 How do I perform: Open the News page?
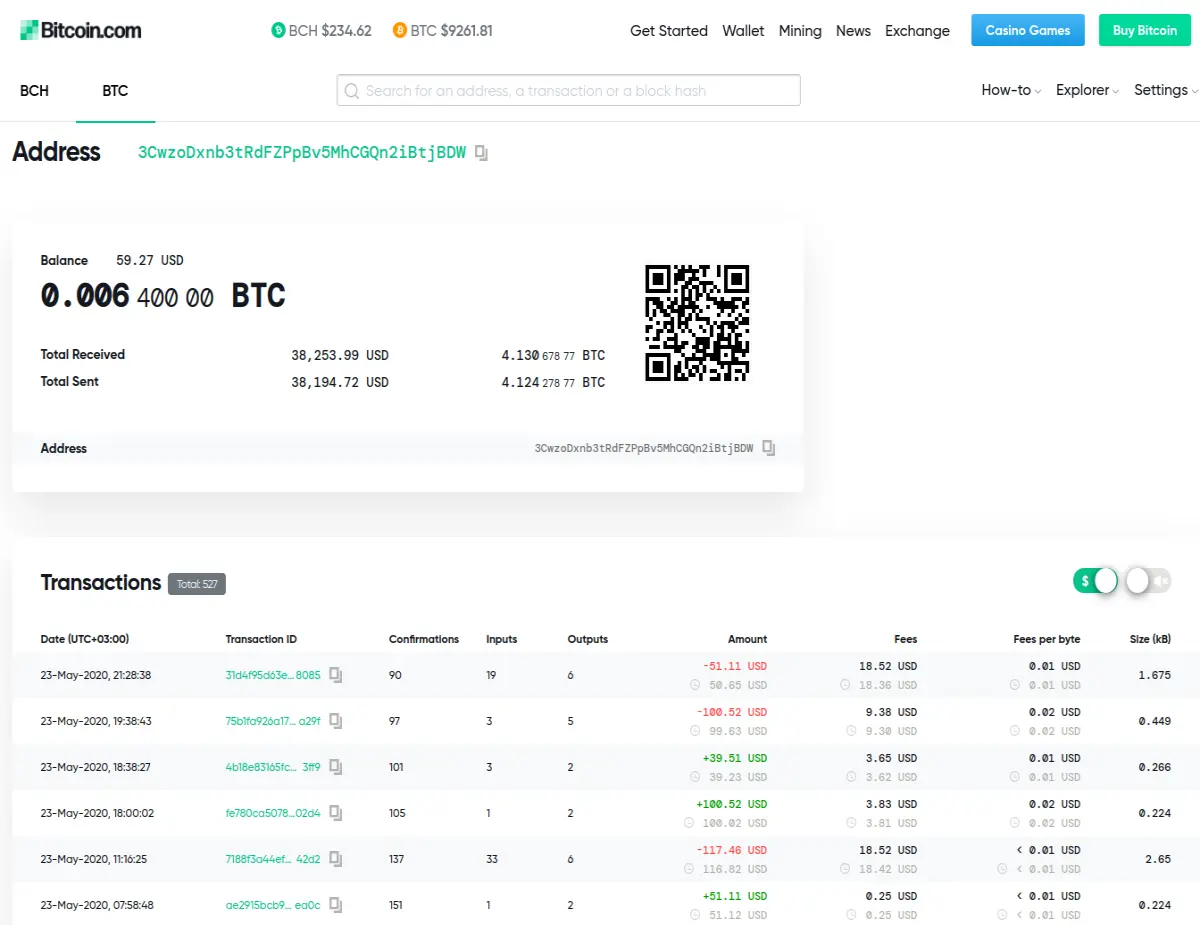pyautogui.click(x=853, y=31)
